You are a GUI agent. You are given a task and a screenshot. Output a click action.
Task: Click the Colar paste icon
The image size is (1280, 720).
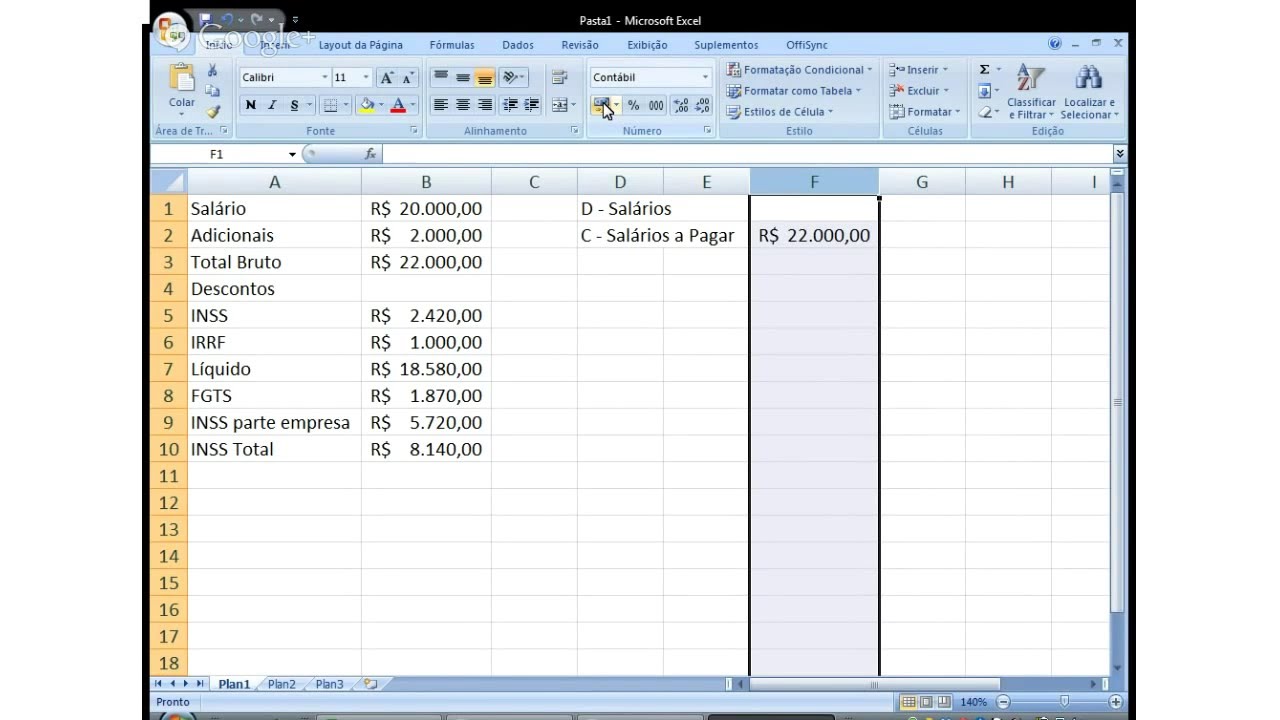(x=182, y=78)
